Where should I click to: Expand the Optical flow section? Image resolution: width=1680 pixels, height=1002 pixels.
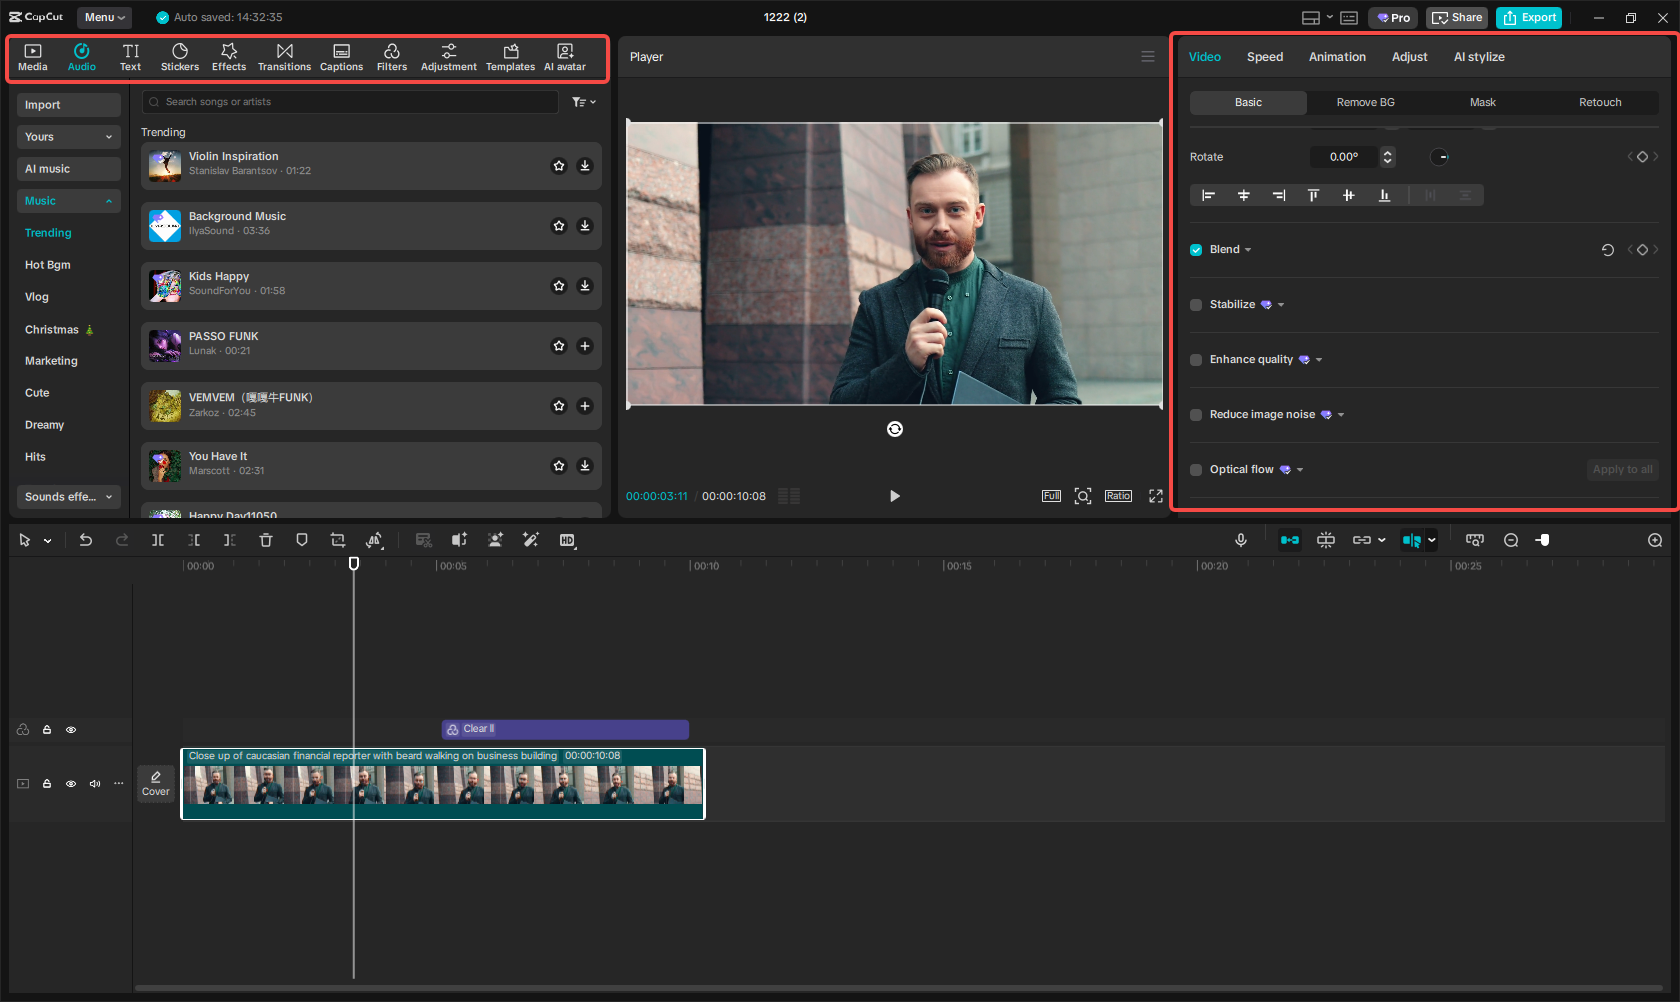(1298, 469)
